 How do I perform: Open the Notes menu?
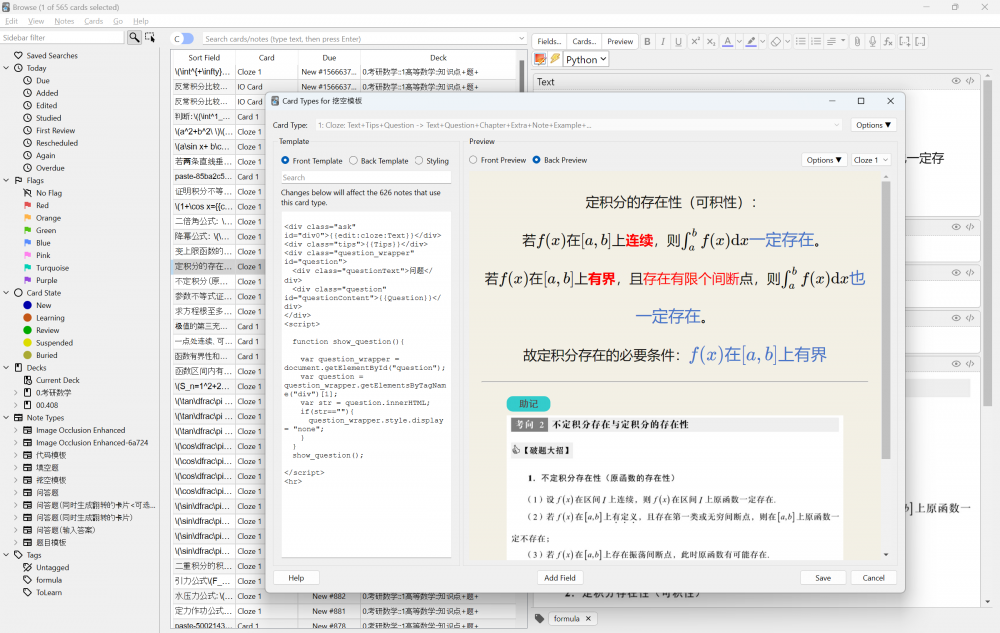click(64, 21)
